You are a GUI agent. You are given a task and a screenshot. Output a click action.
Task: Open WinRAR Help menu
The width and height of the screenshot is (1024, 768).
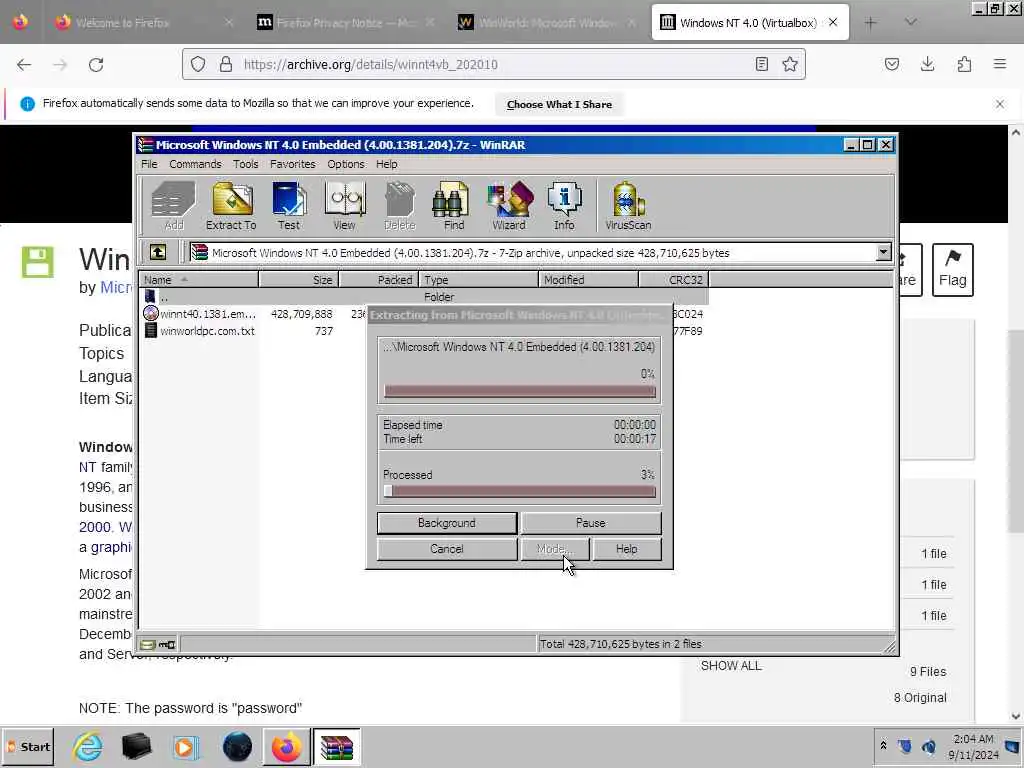click(x=386, y=164)
